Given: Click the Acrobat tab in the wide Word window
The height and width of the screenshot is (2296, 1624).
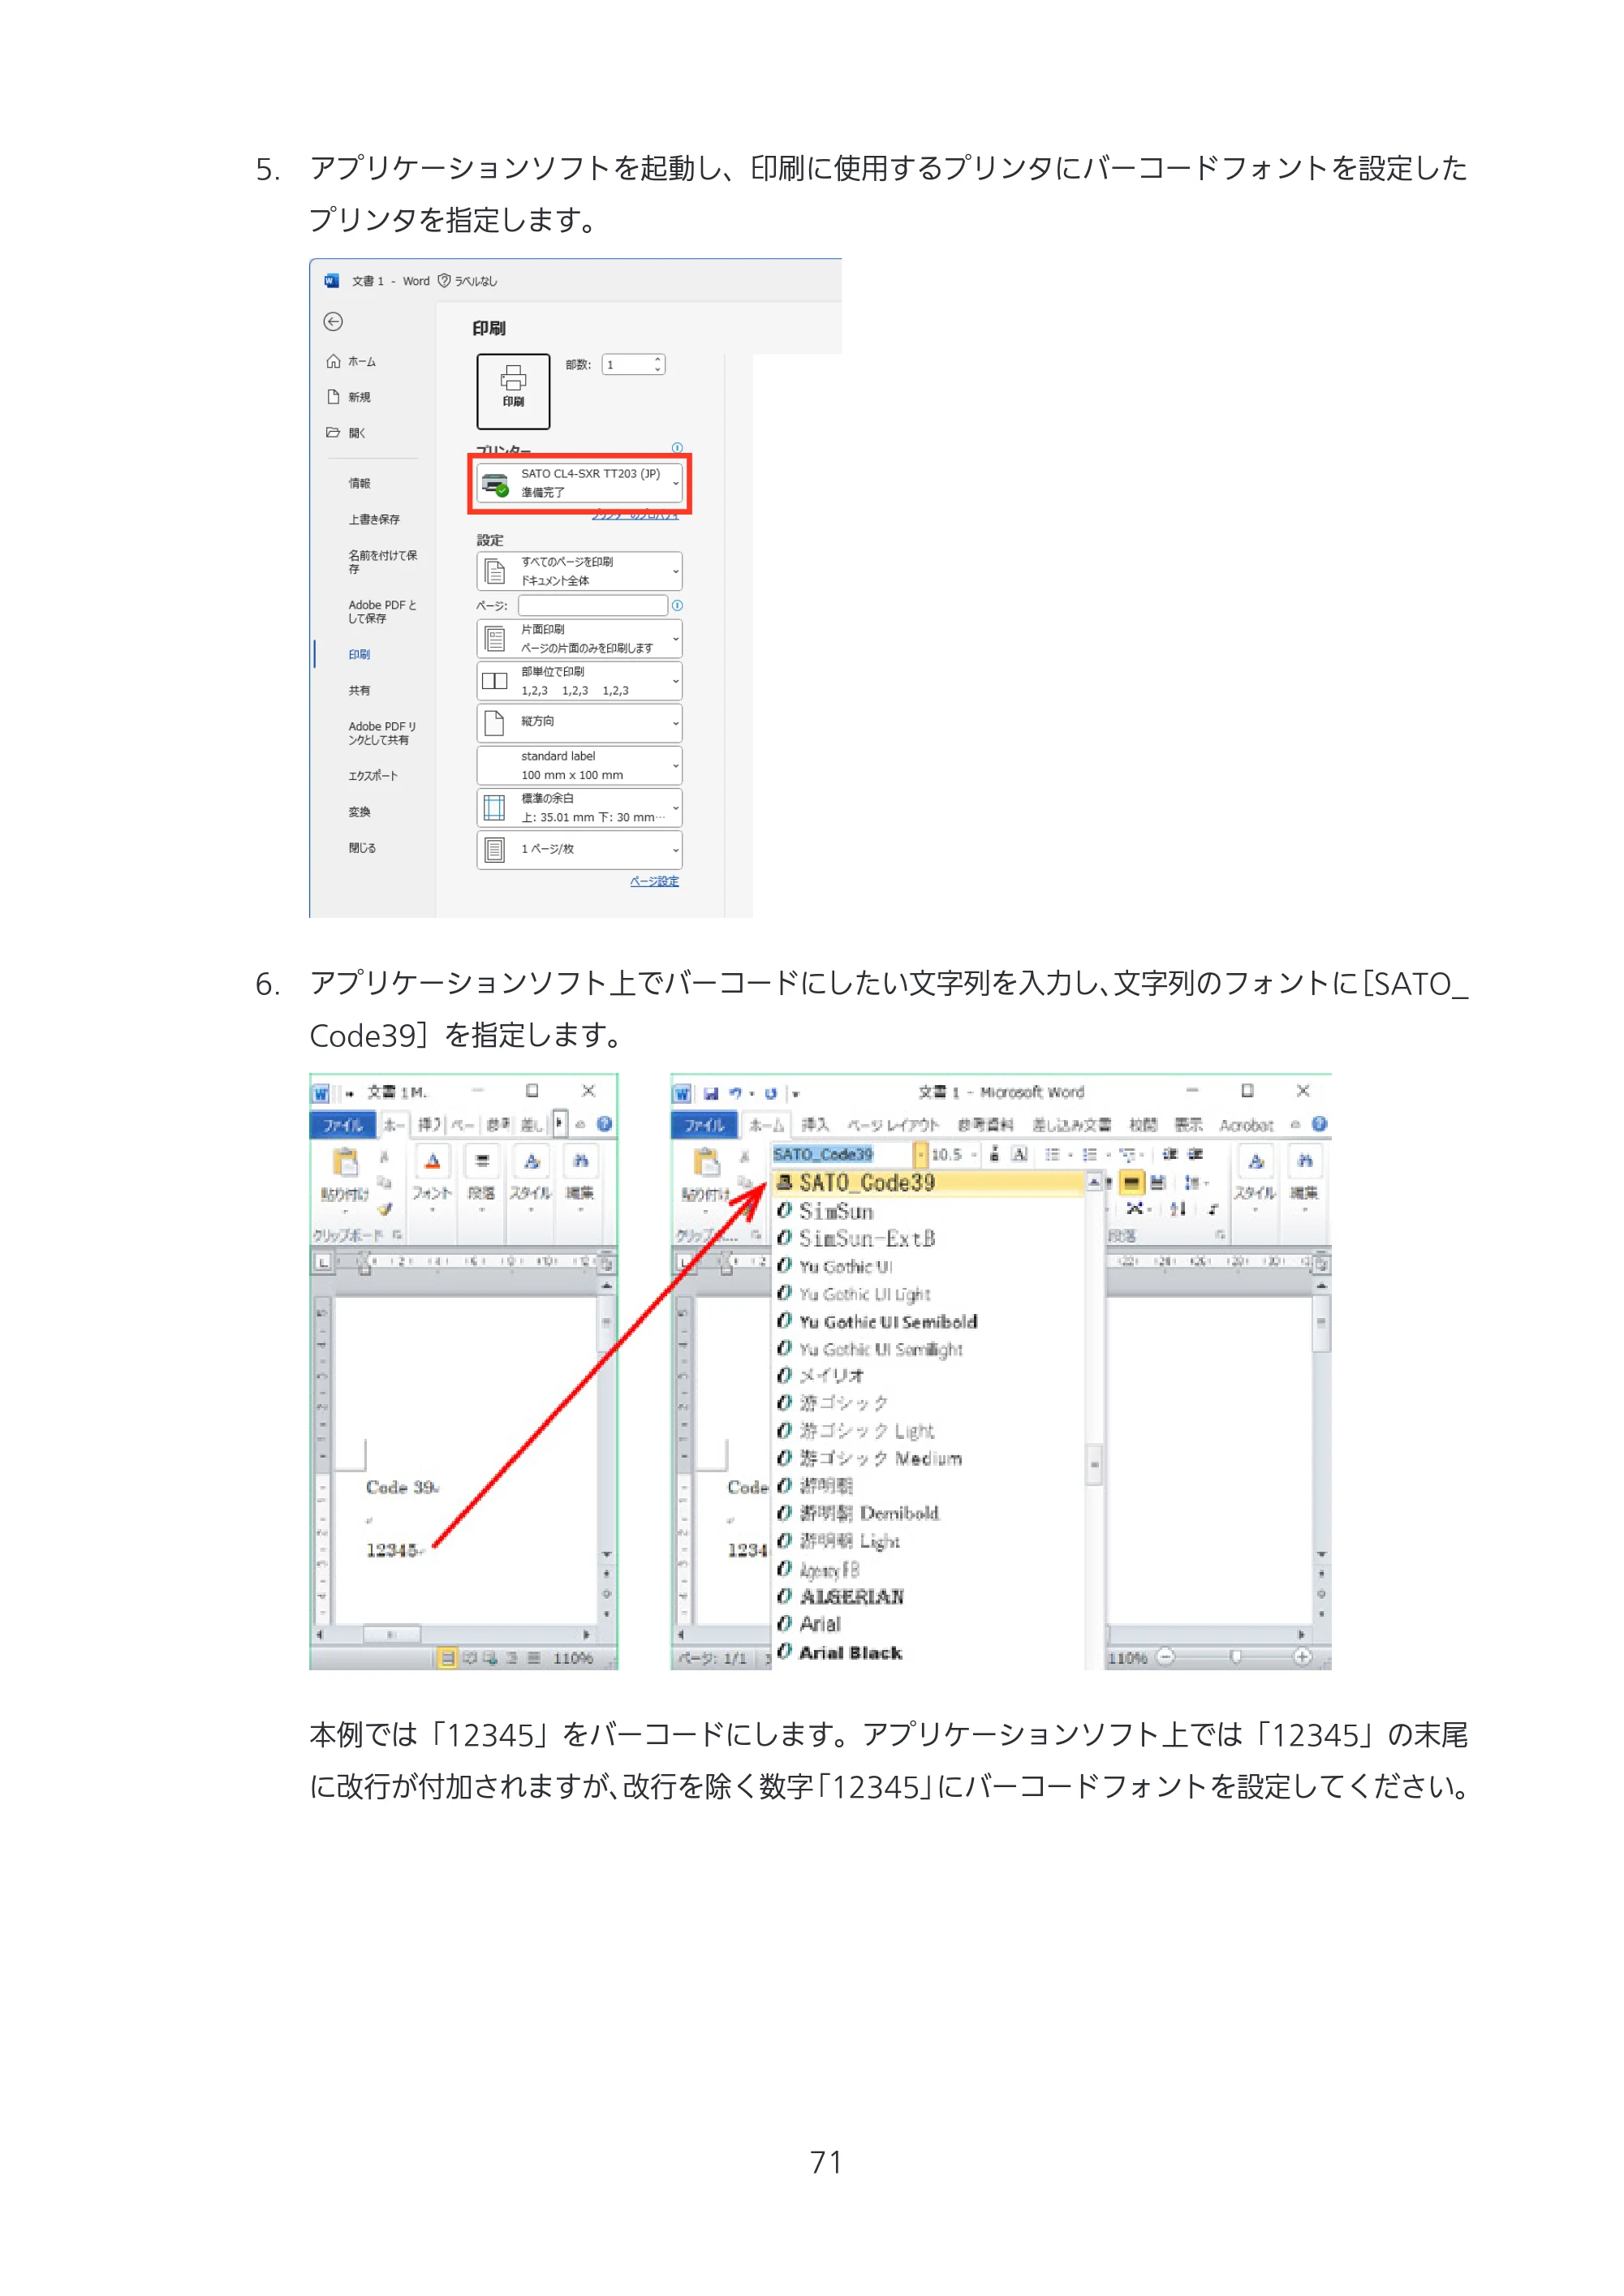Looking at the screenshot, I should [1246, 1125].
